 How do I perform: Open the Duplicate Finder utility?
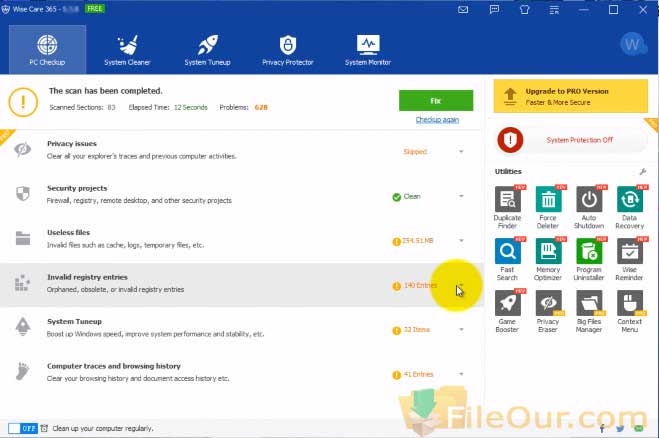(x=507, y=207)
